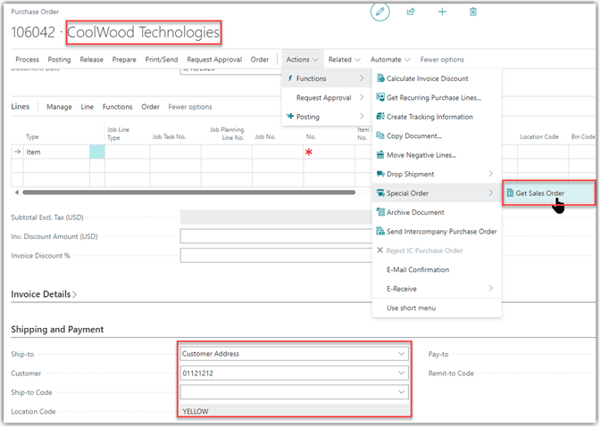Choose Copy Document menu entry
This screenshot has width=600, height=427.
coord(437,135)
